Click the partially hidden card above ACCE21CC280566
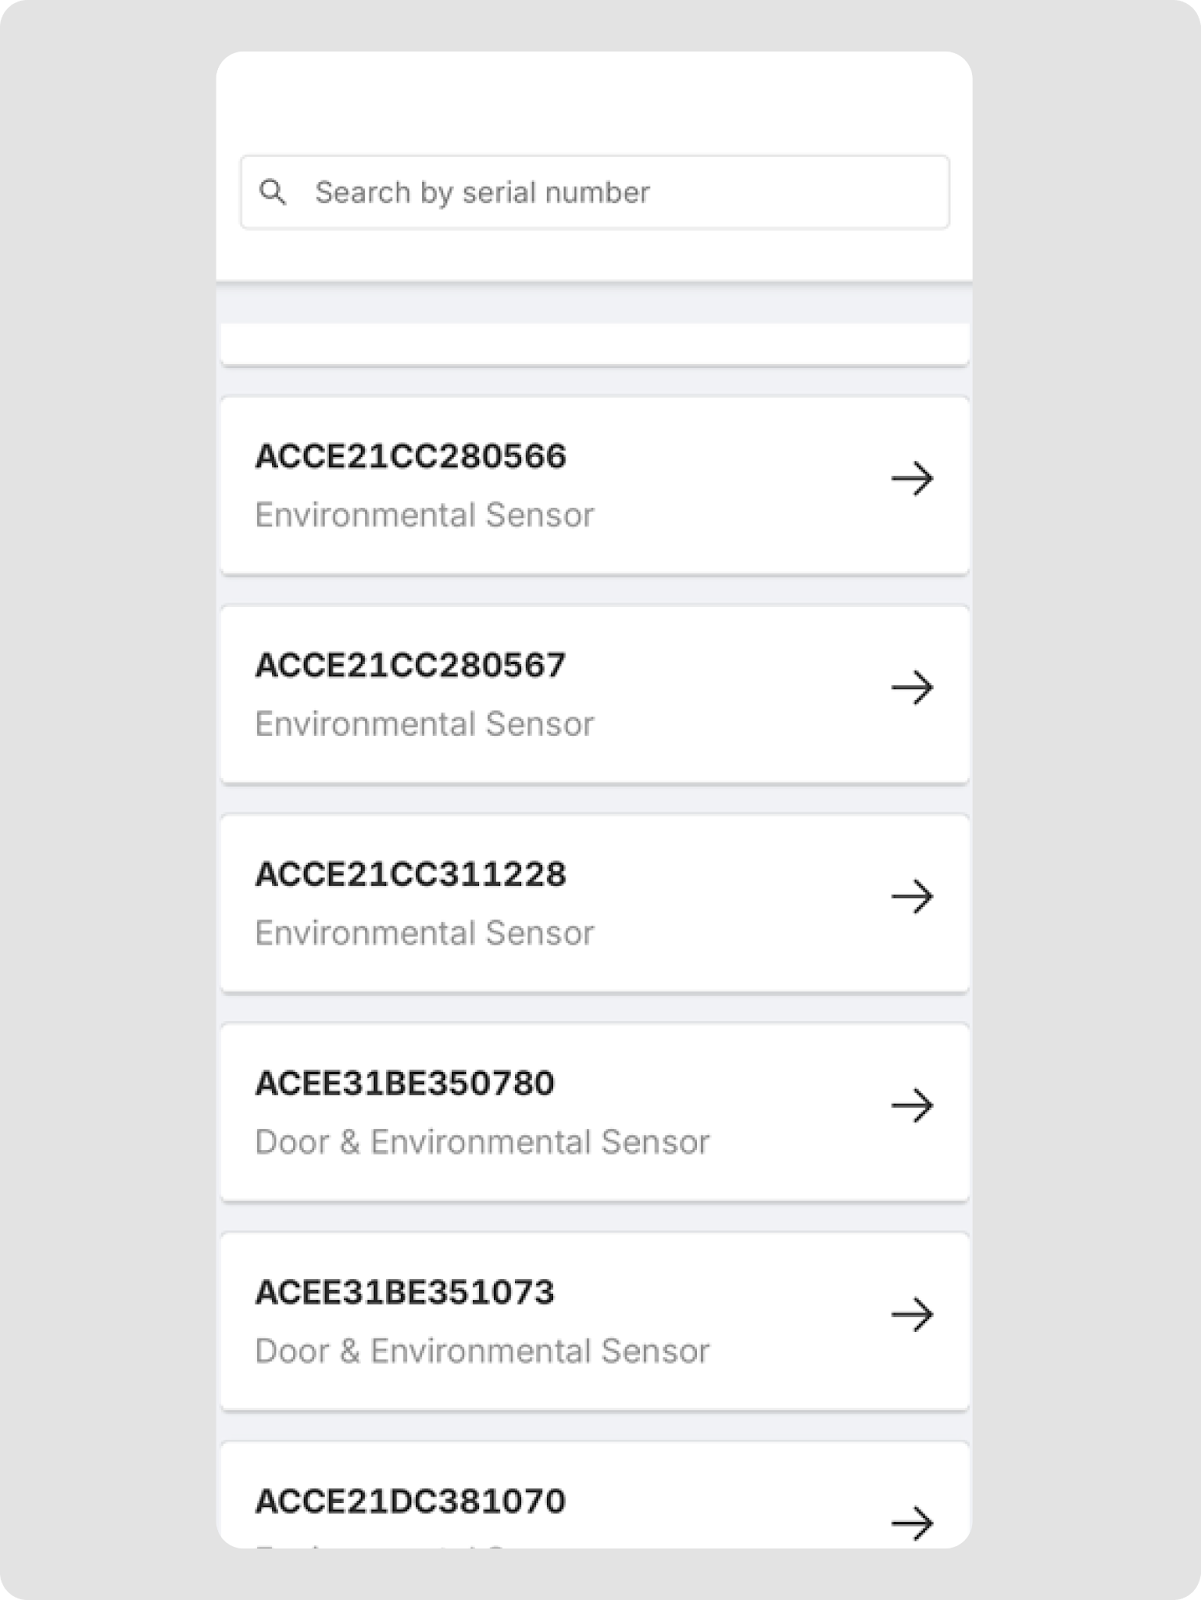This screenshot has width=1201, height=1600. (x=594, y=344)
